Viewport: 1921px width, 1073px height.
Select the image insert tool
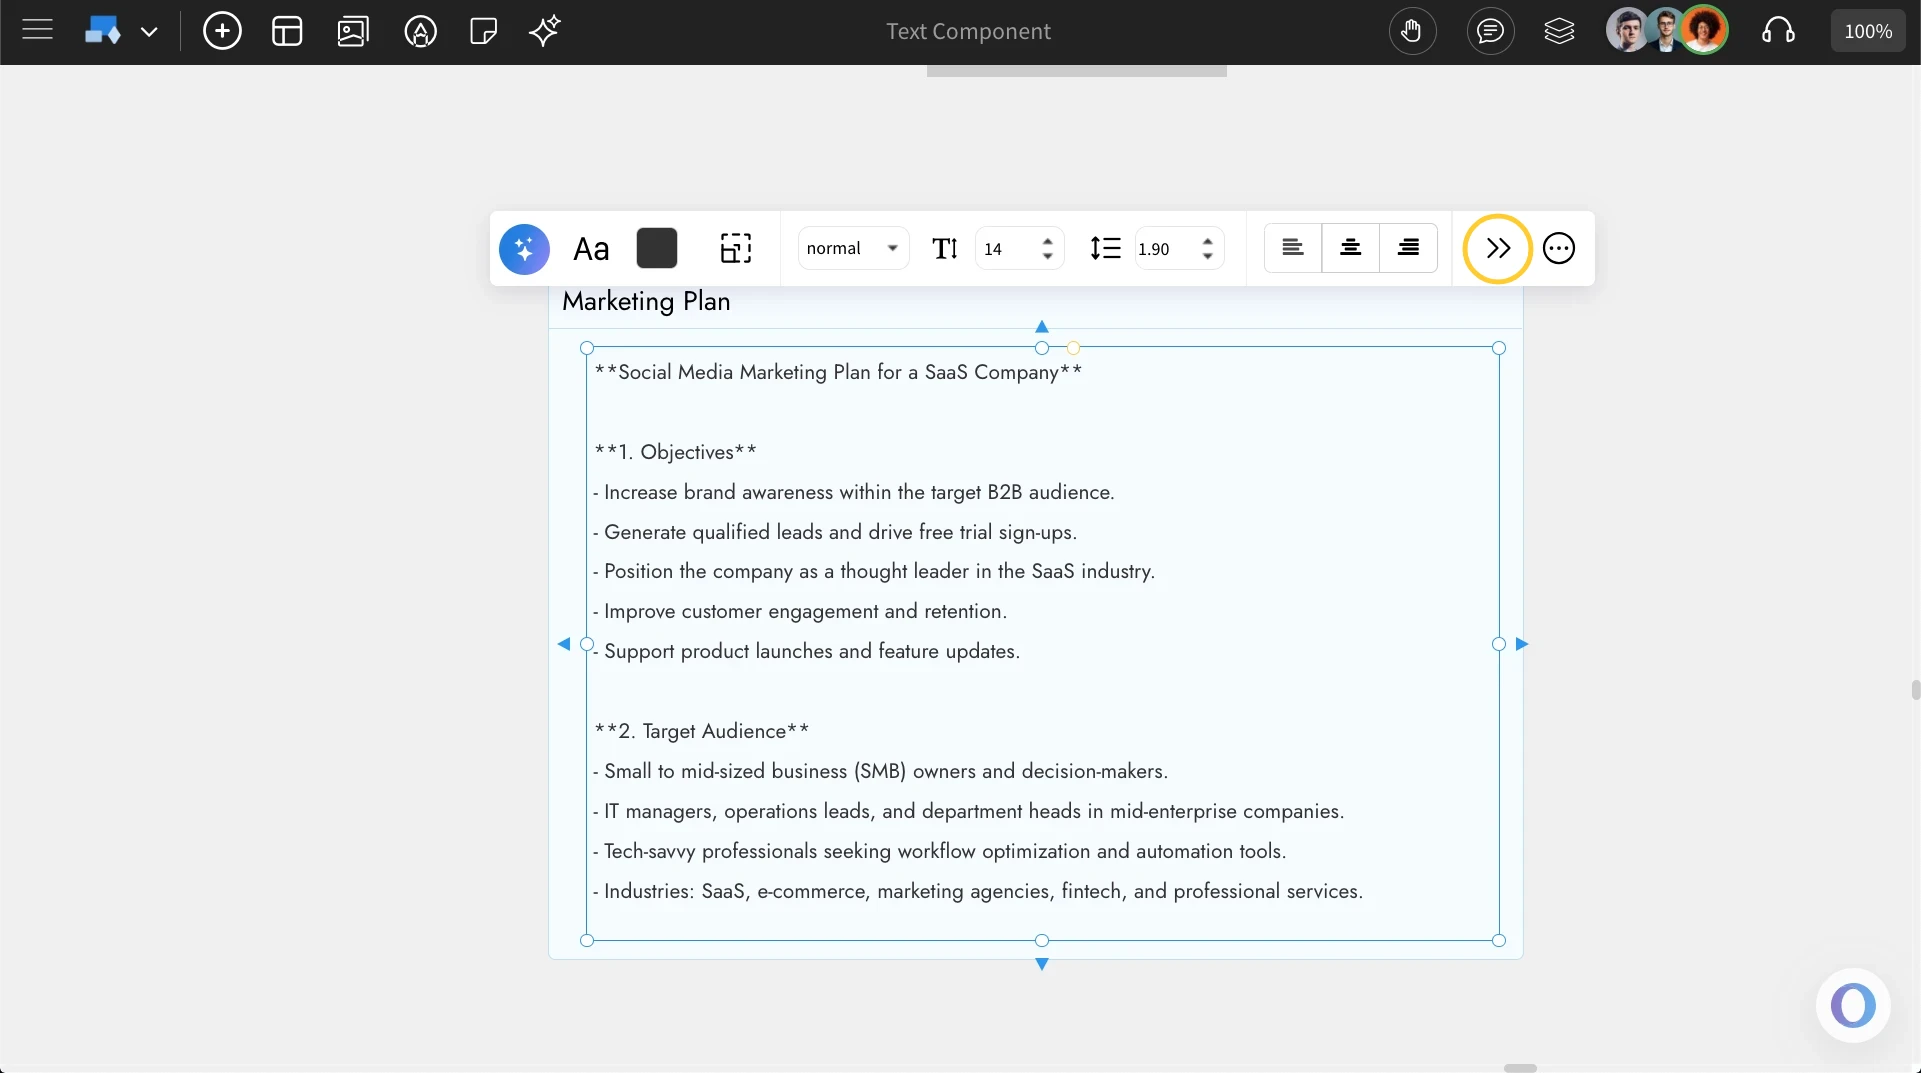click(x=353, y=31)
